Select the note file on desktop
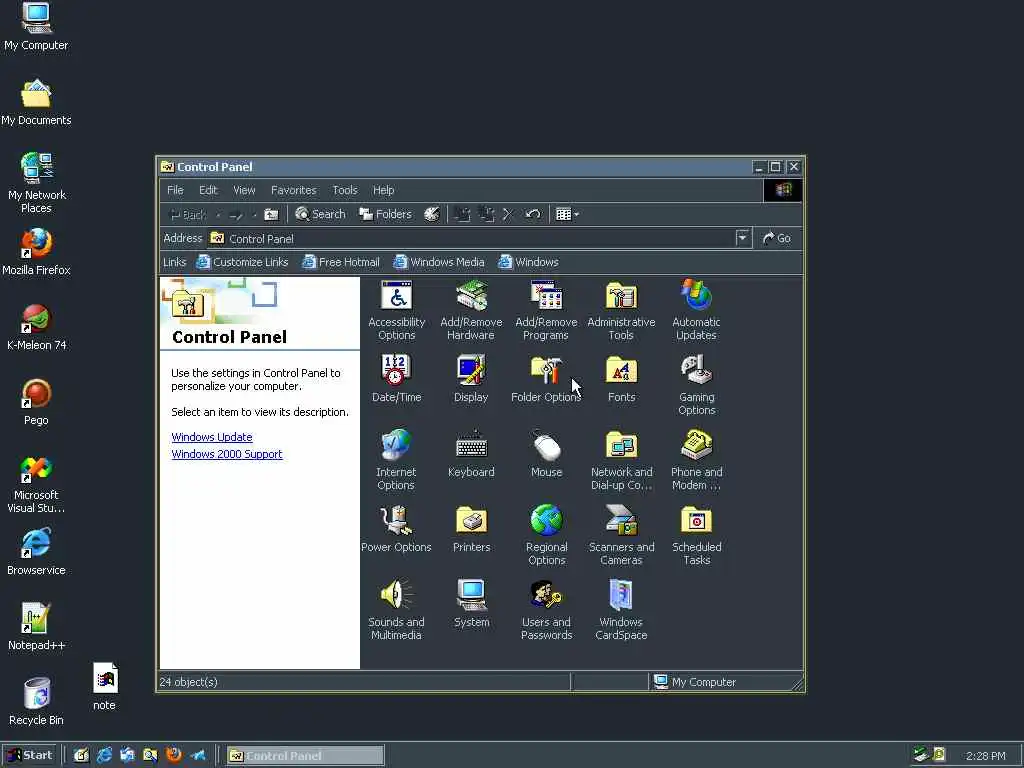Image resolution: width=1024 pixels, height=768 pixels. click(104, 687)
